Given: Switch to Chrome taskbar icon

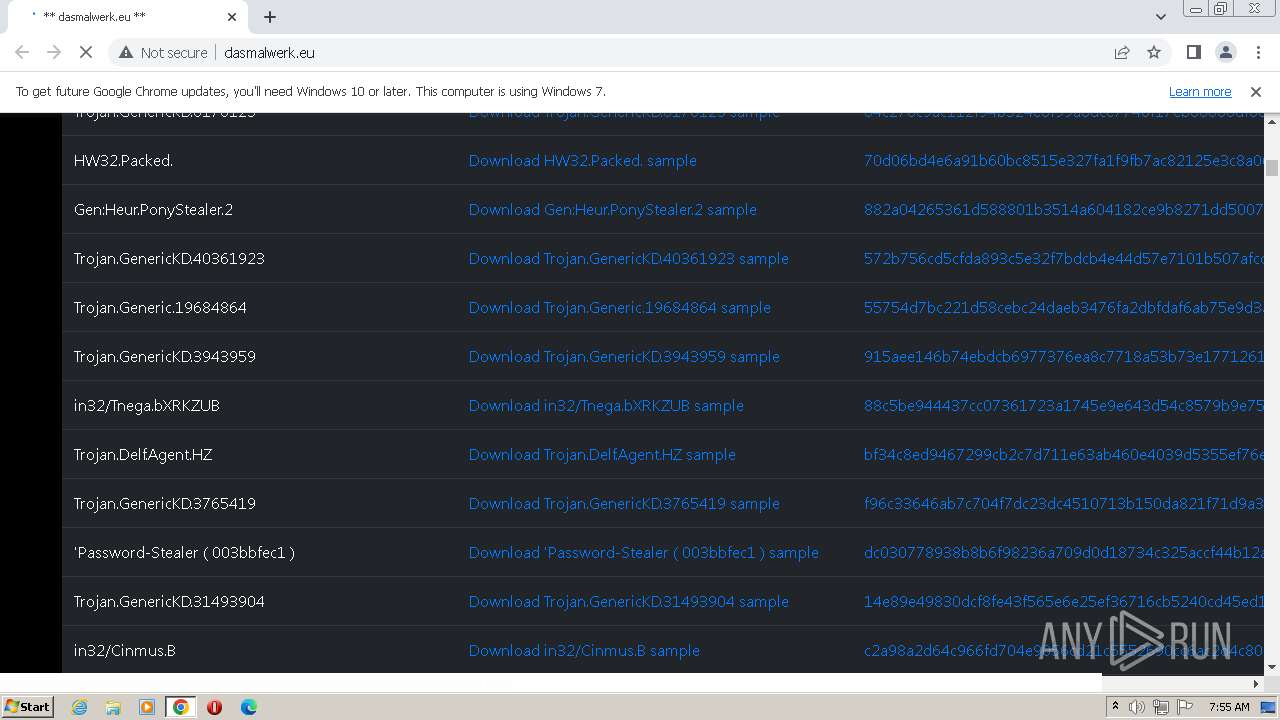Looking at the screenshot, I should click(x=180, y=707).
